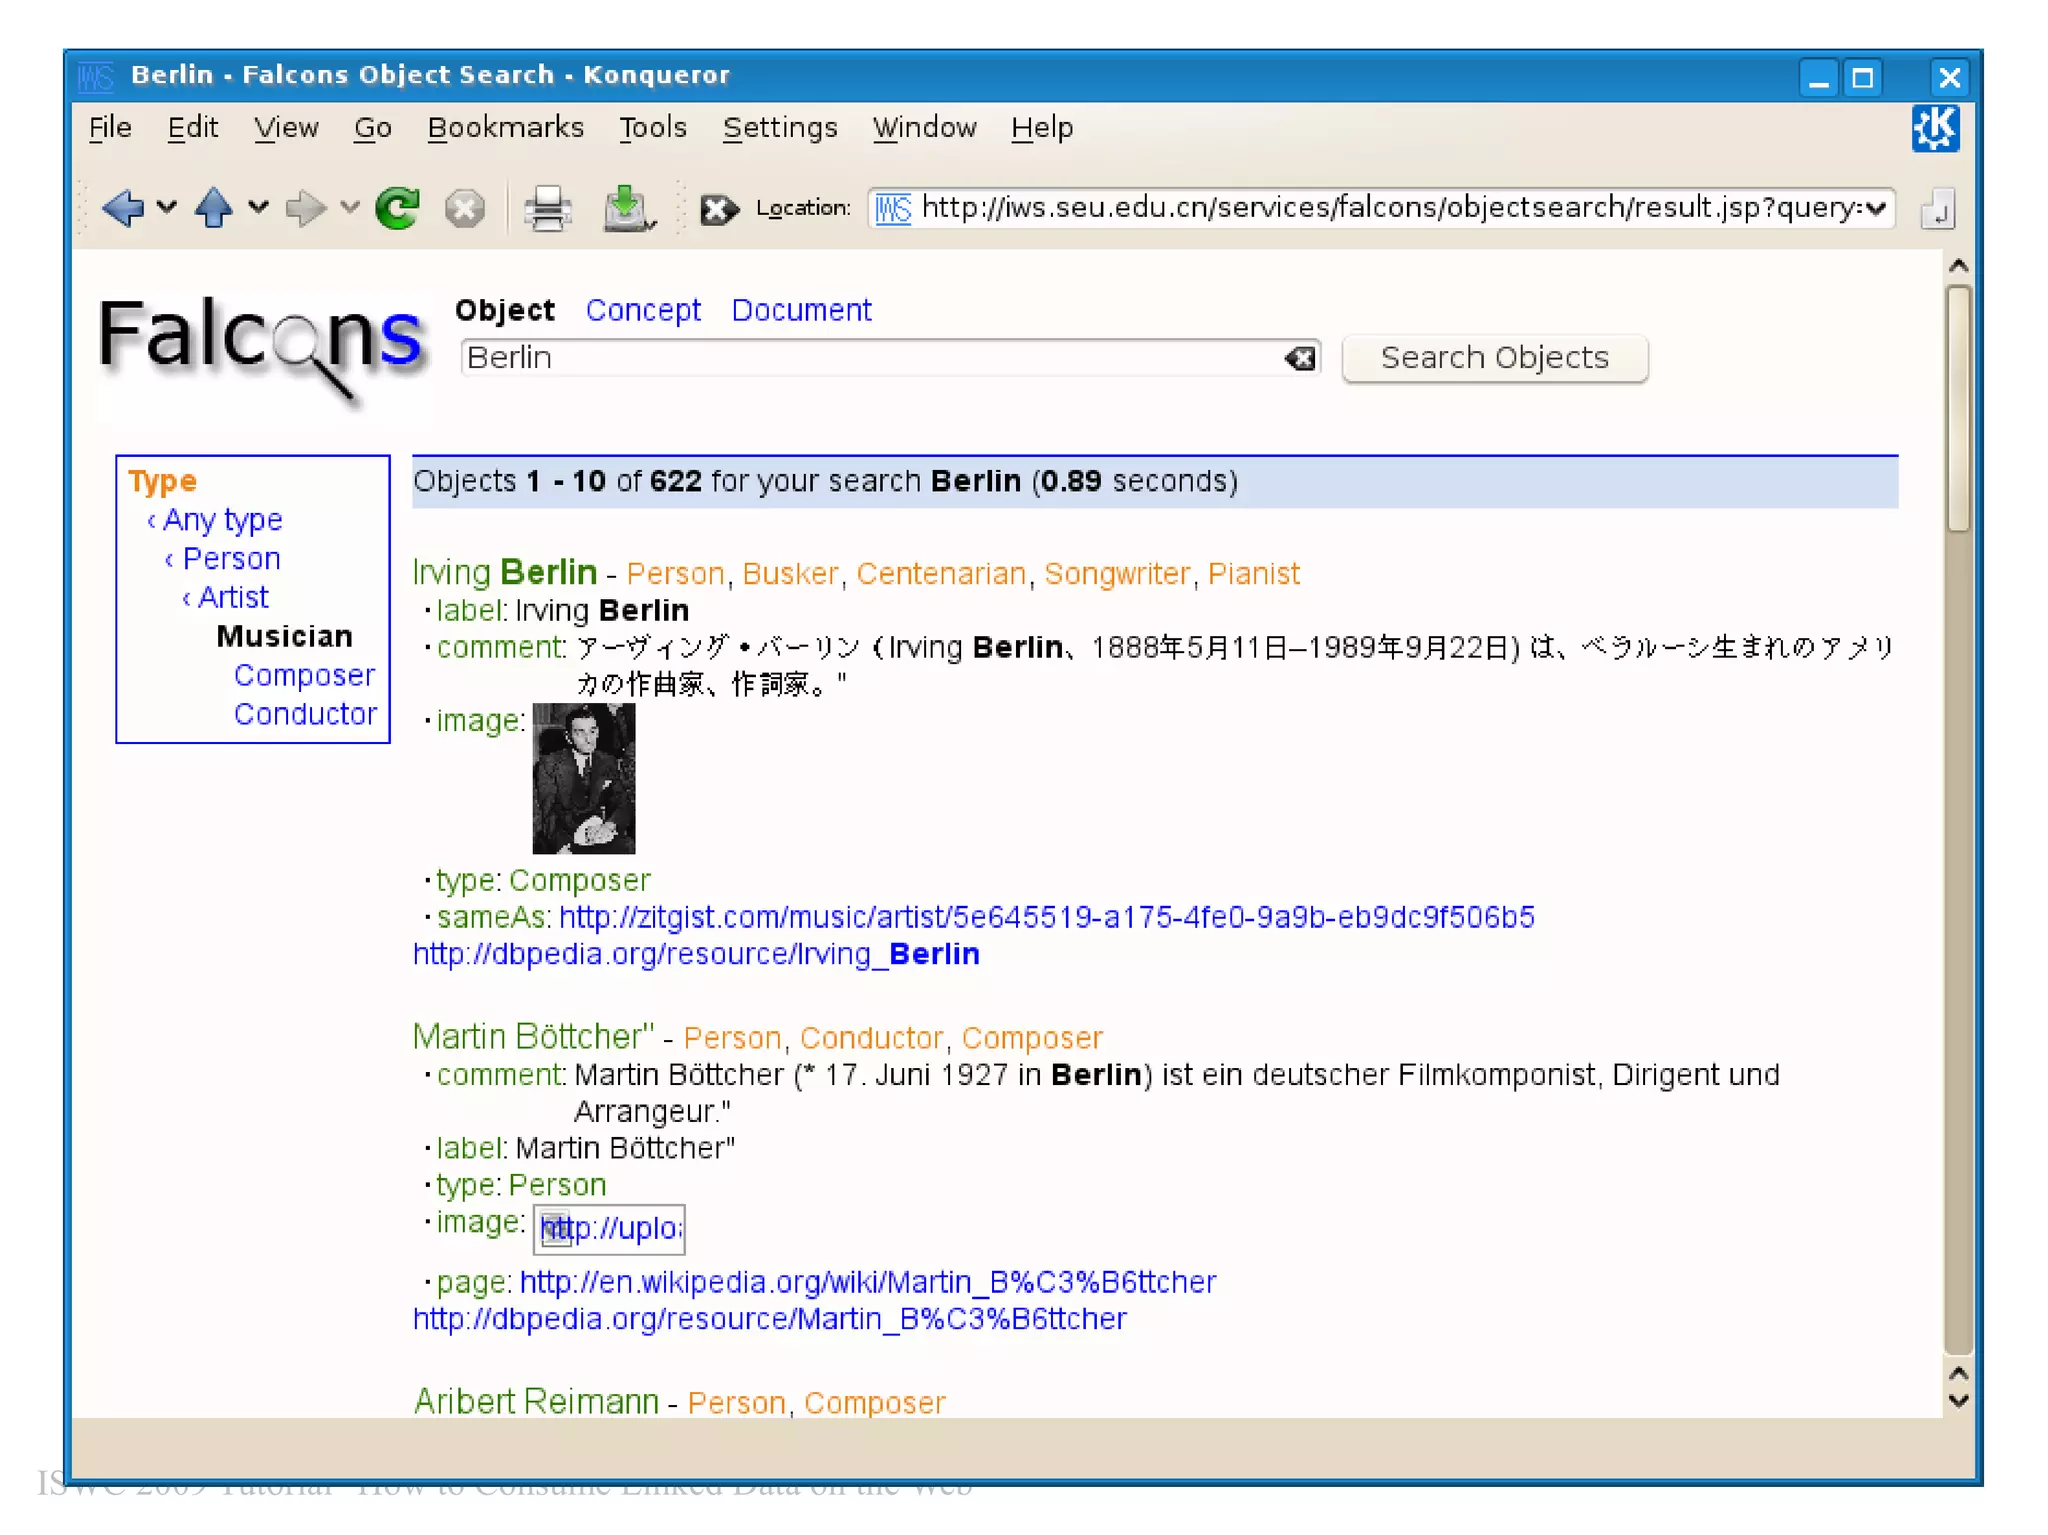Open the Bookmarks menu
The height and width of the screenshot is (1535, 2048).
pyautogui.click(x=505, y=128)
